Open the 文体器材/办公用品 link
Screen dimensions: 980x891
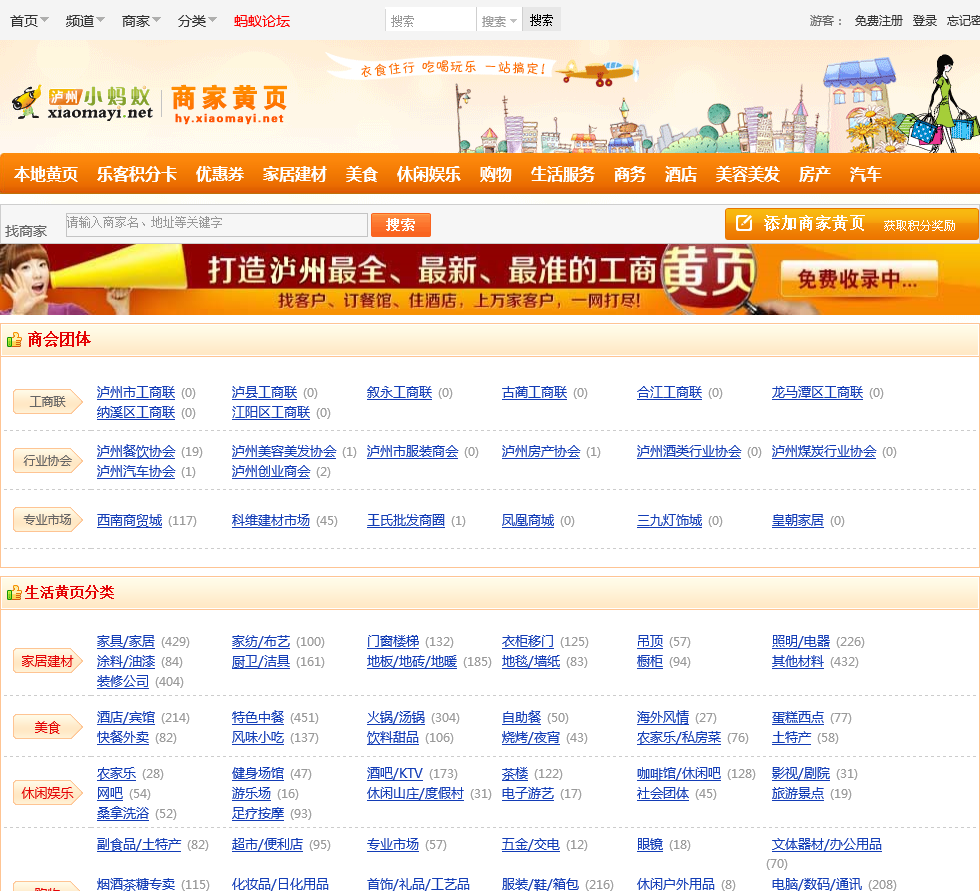[x=826, y=845]
